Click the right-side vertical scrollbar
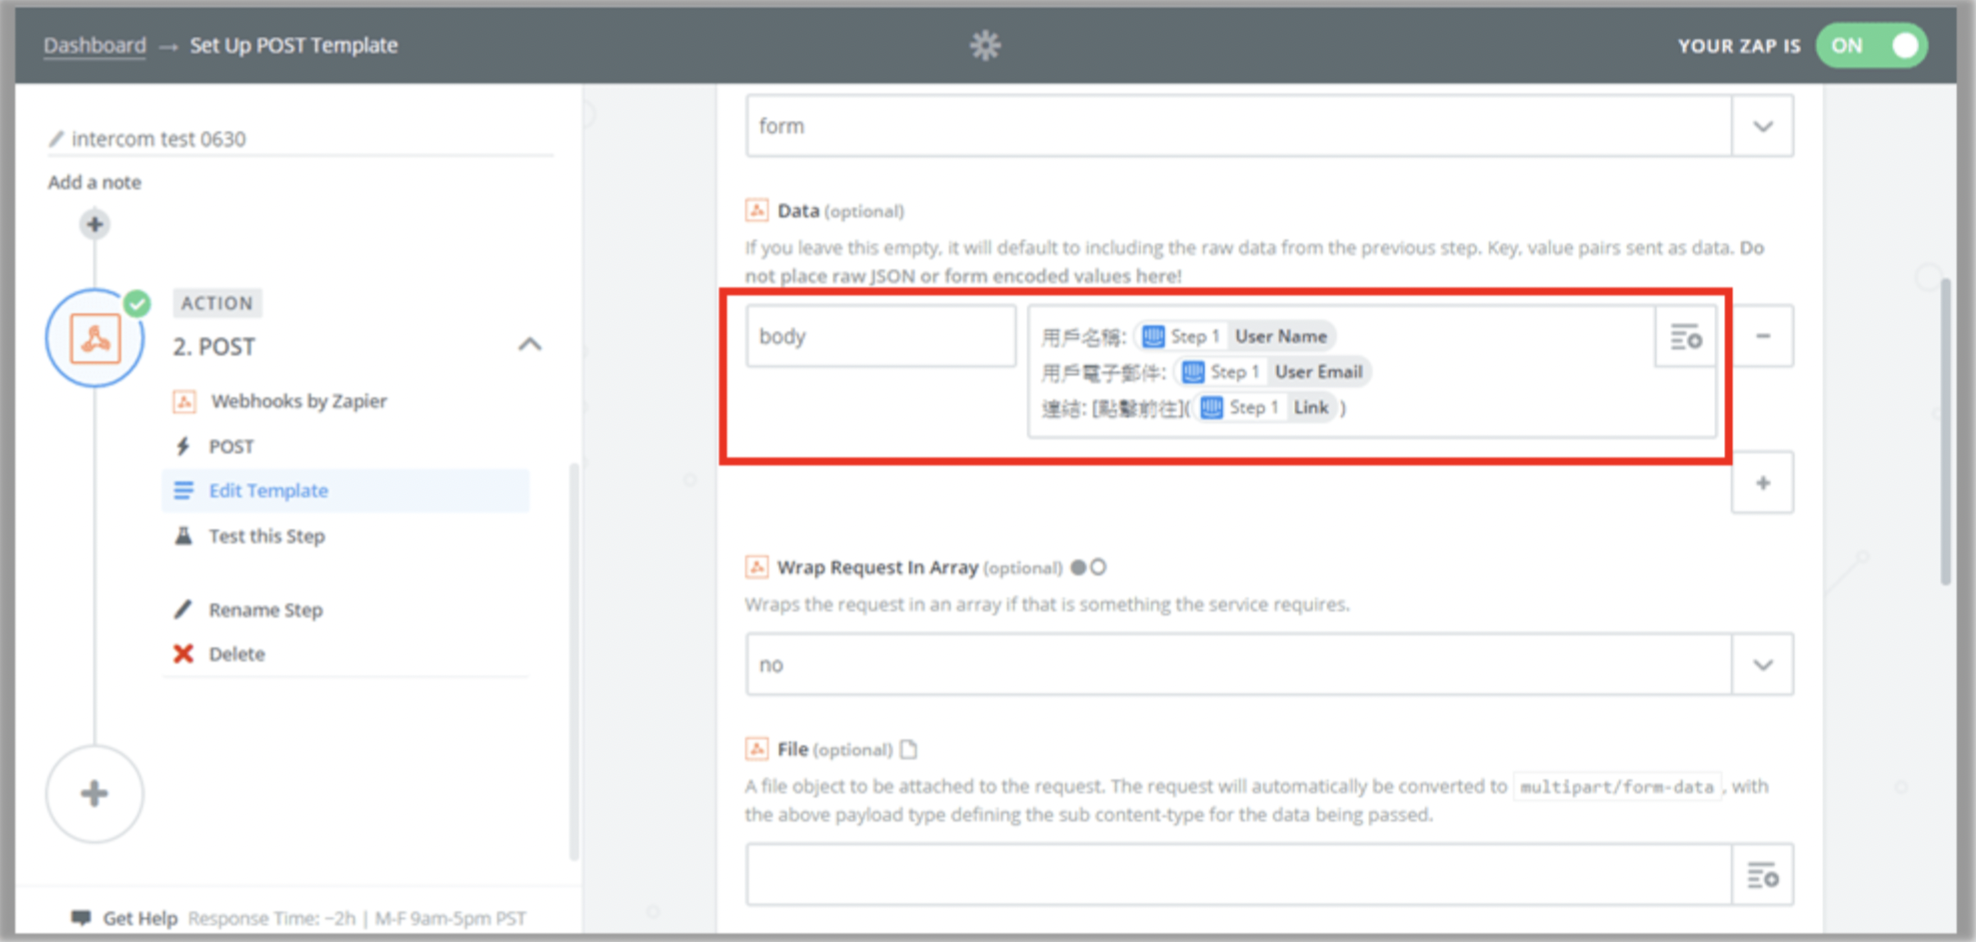 pyautogui.click(x=1945, y=432)
